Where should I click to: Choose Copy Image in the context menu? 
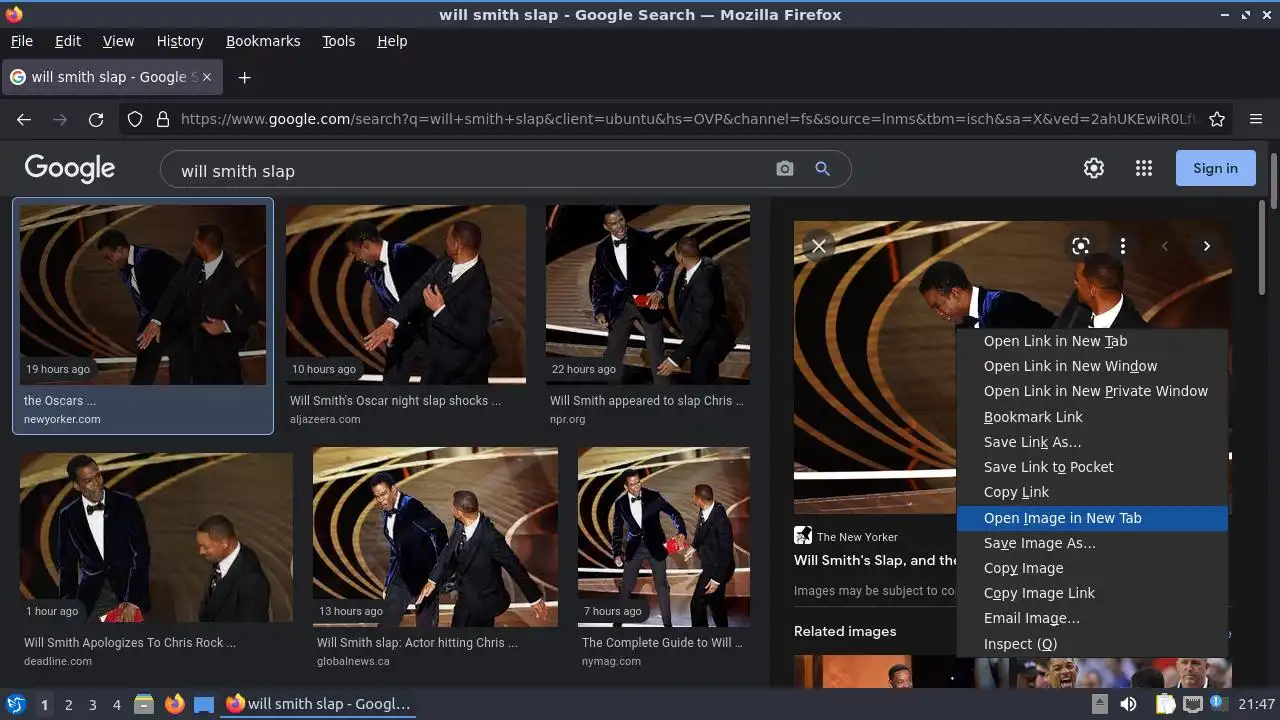[1092, 568]
